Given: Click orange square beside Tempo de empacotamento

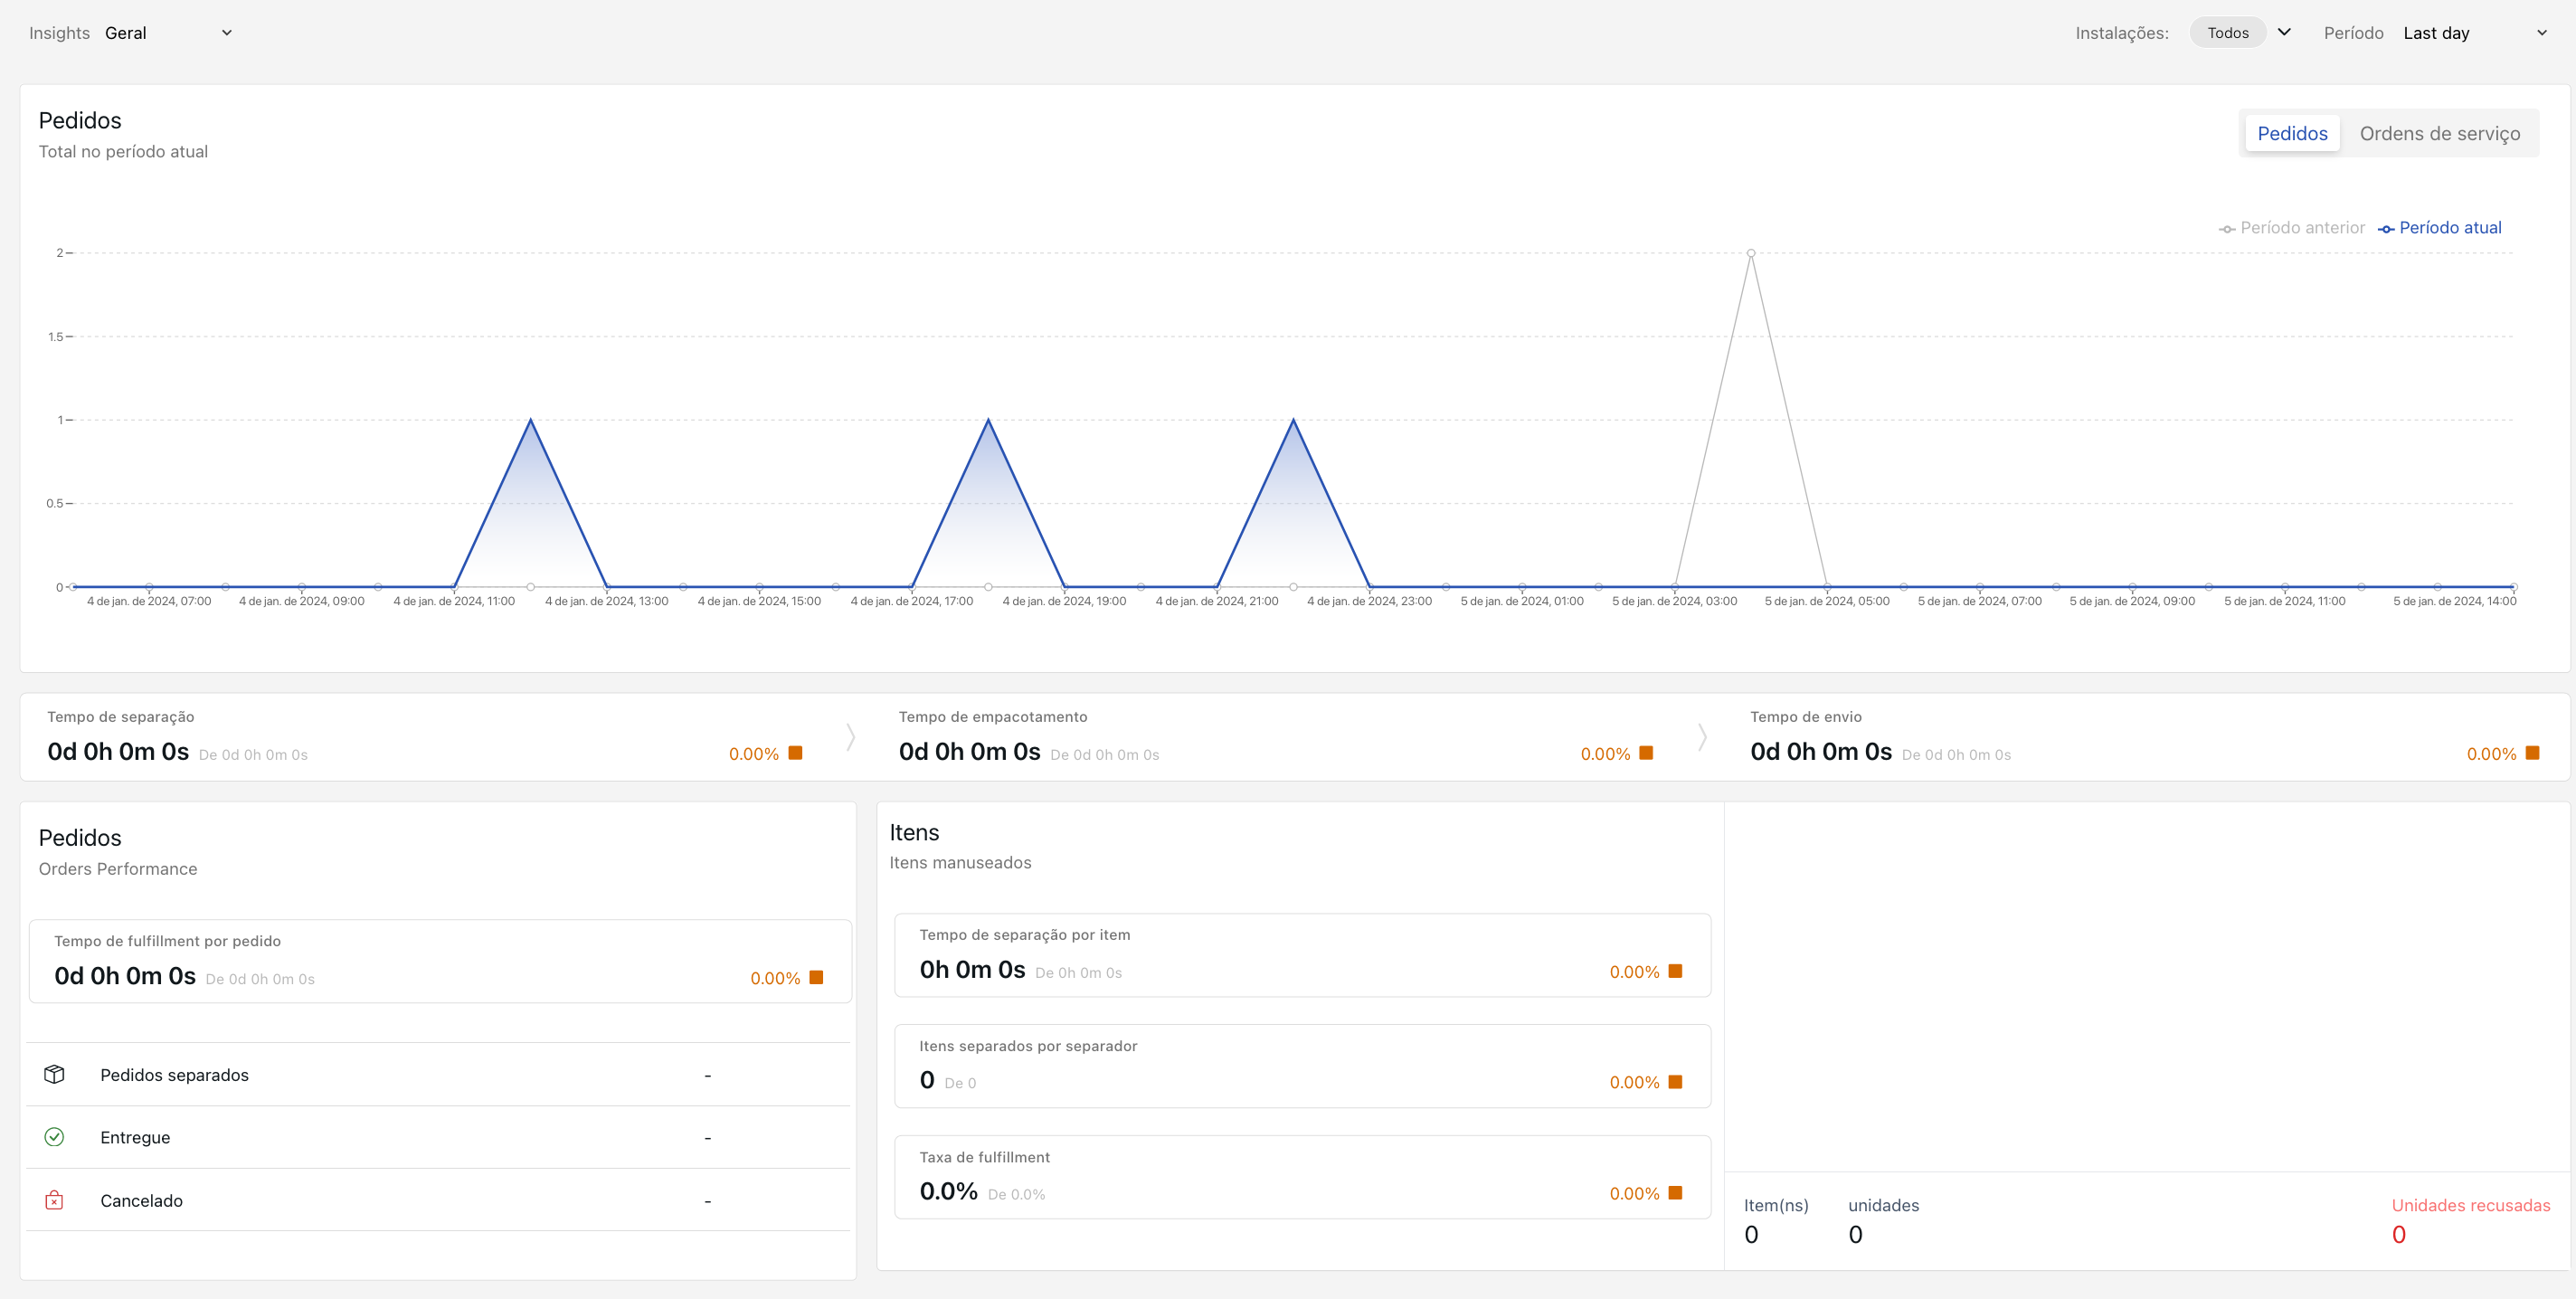Looking at the screenshot, I should (x=1646, y=753).
